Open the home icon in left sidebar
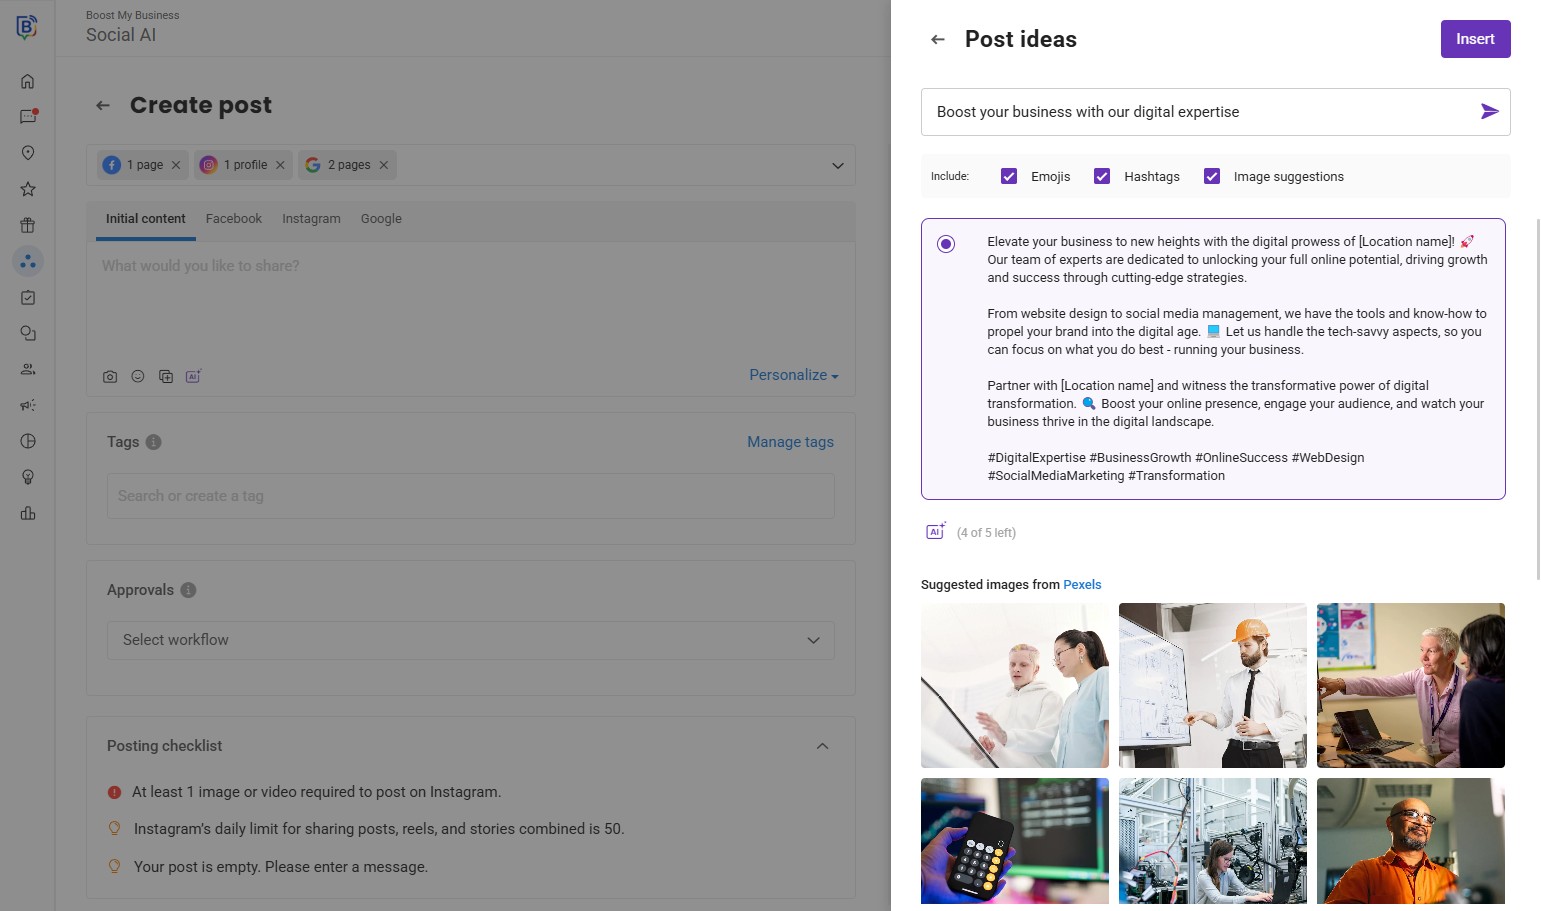The height and width of the screenshot is (911, 1541). (28, 81)
